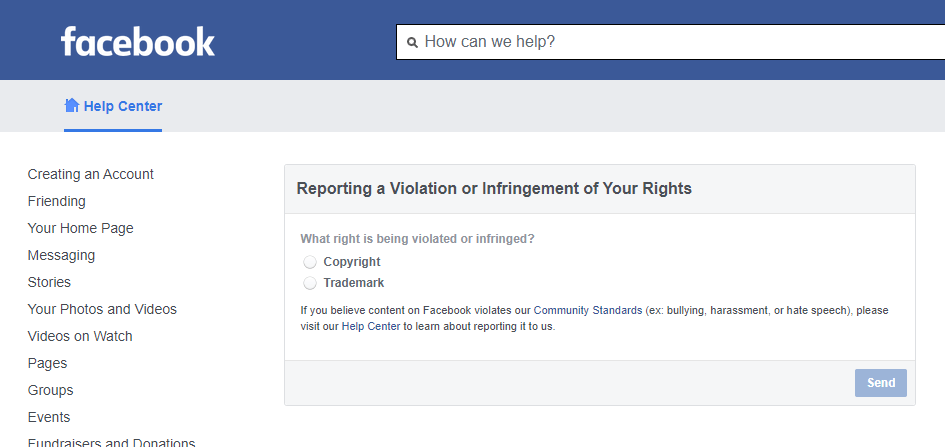This screenshot has width=945, height=447.
Task: Select the Trademark radio button
Action: 310,283
